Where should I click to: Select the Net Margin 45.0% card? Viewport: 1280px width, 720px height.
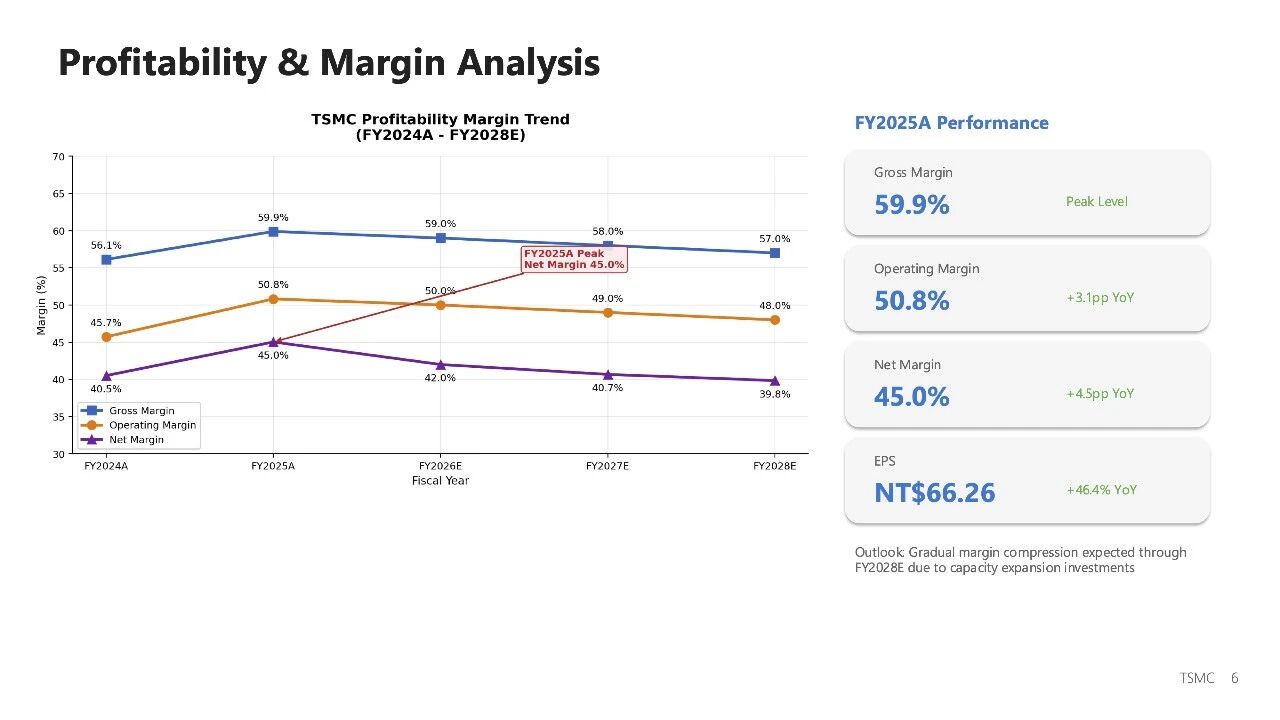coord(1026,384)
